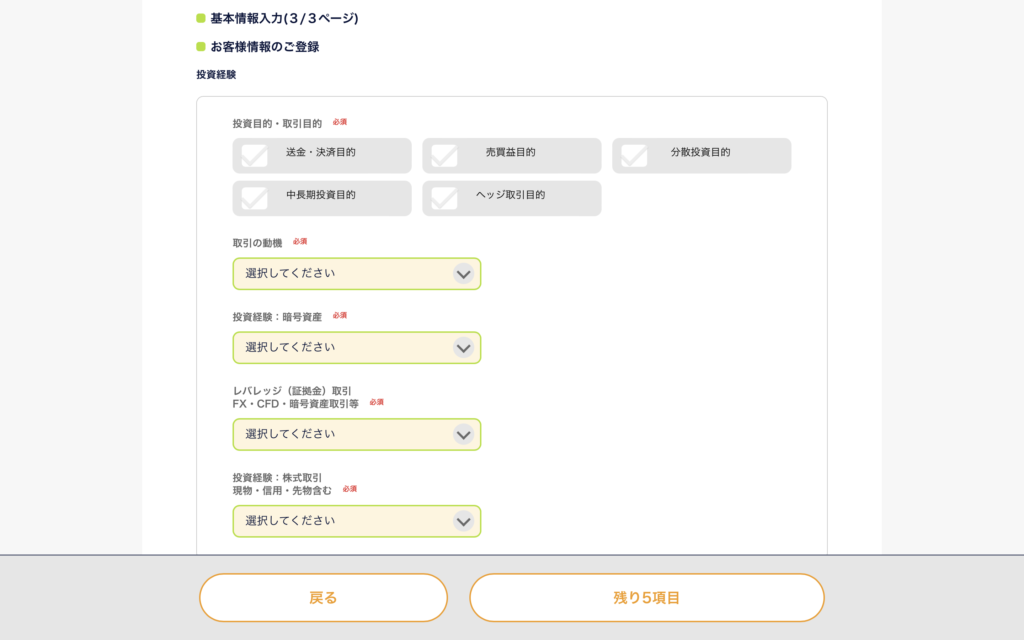Click the 分散投資目的 checkmark icon

tap(634, 155)
